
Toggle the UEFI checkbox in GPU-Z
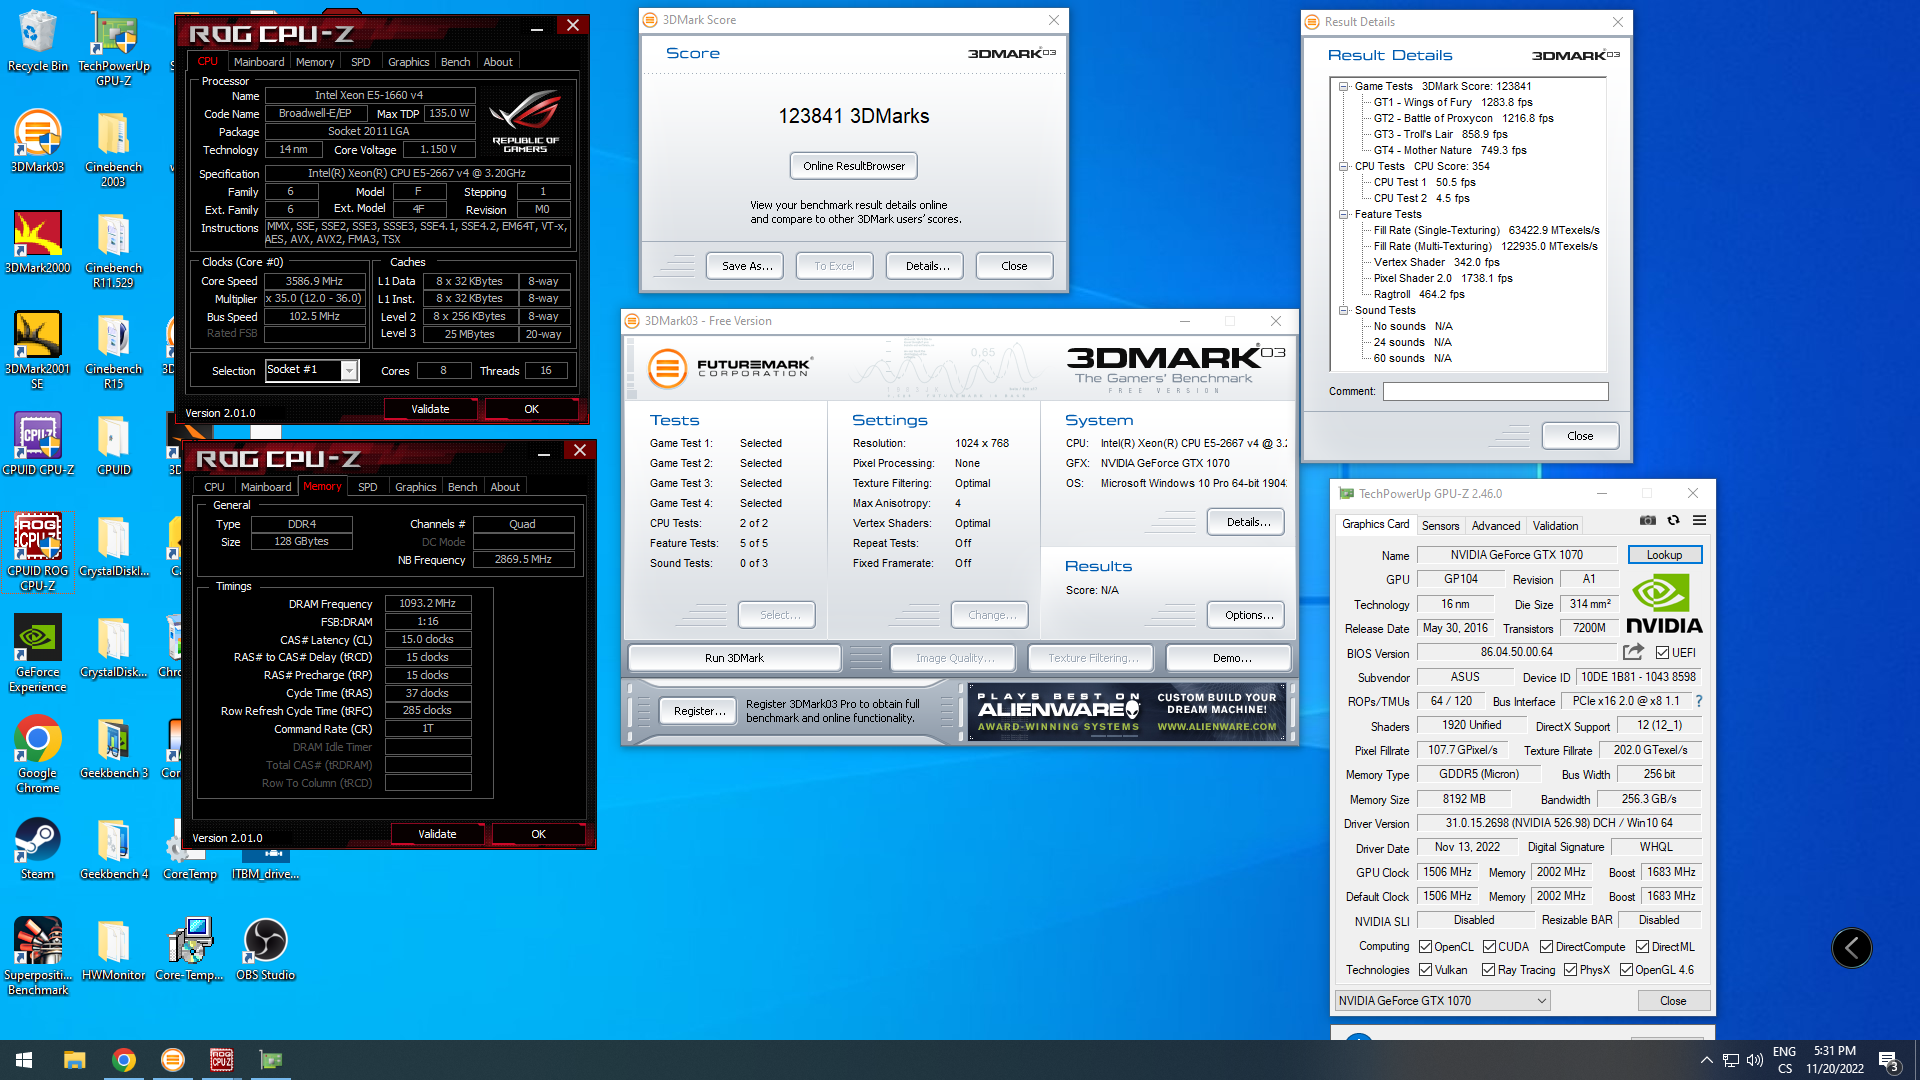point(1661,653)
